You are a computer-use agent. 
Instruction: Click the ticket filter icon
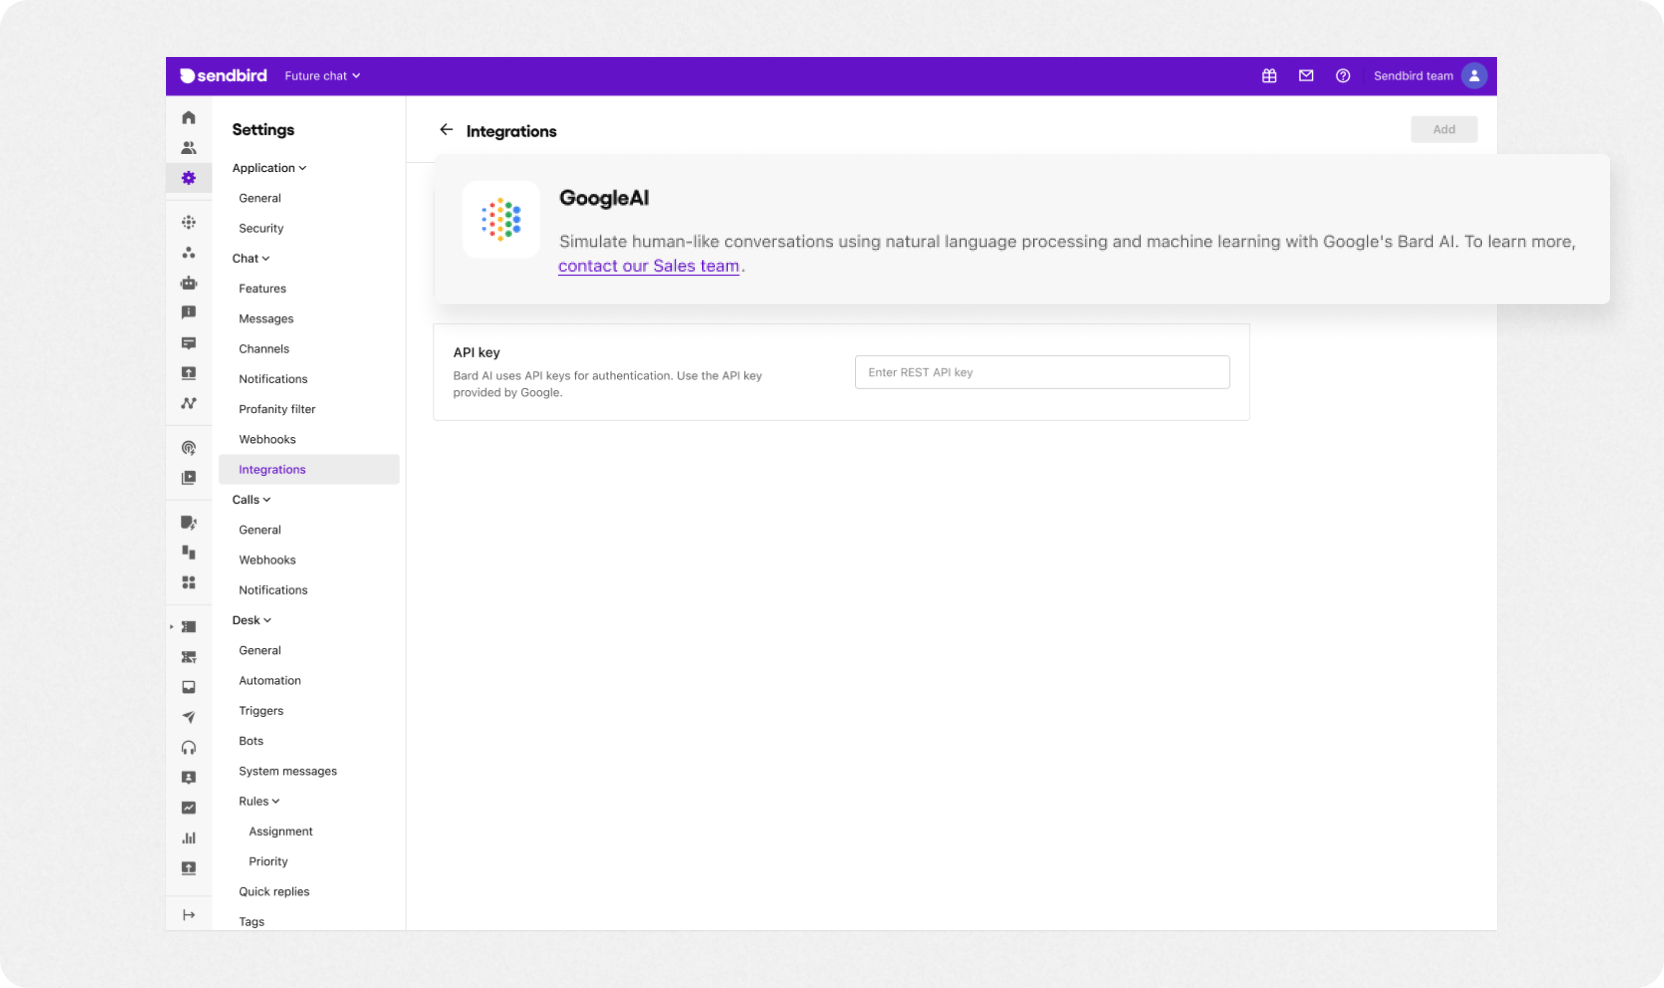188,657
